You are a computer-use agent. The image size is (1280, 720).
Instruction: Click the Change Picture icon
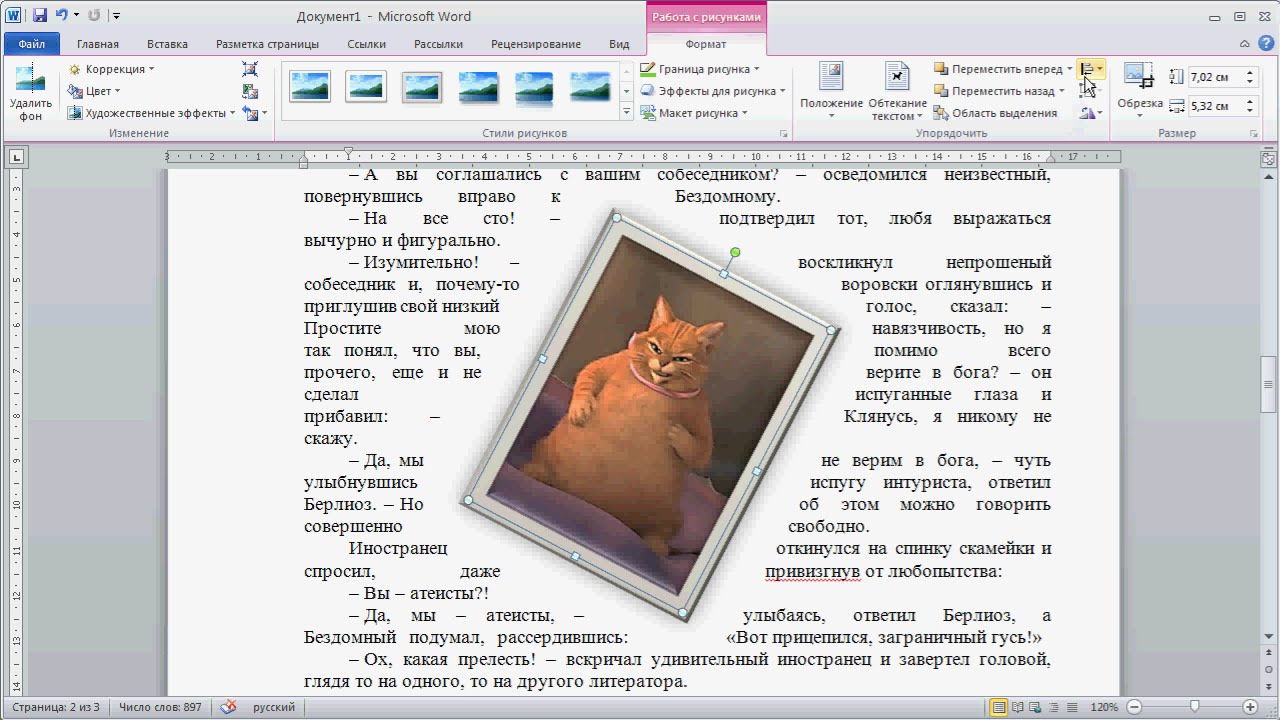click(x=250, y=91)
